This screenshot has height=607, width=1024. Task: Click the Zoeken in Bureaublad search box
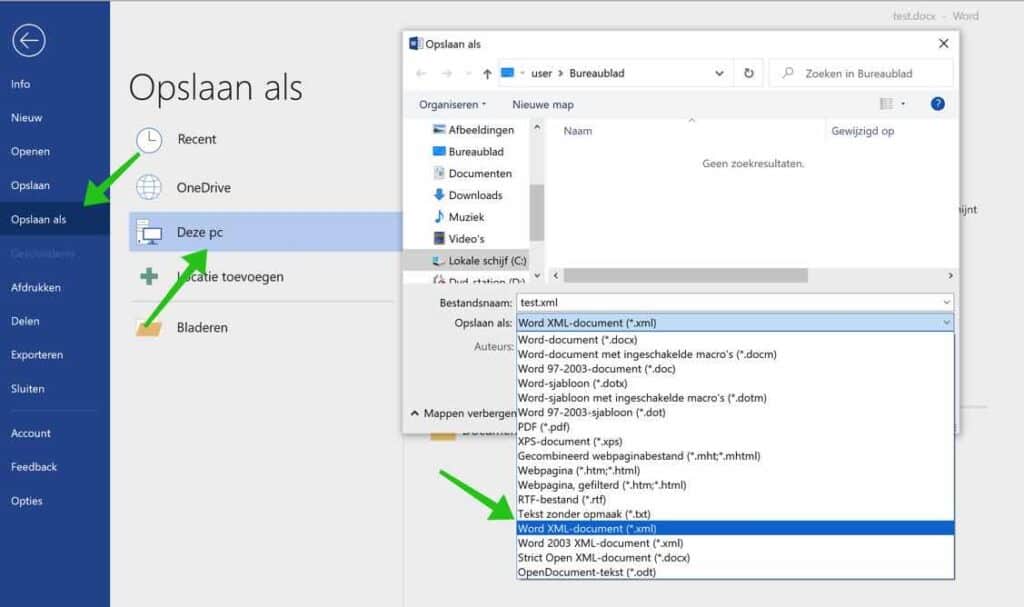tap(861, 73)
